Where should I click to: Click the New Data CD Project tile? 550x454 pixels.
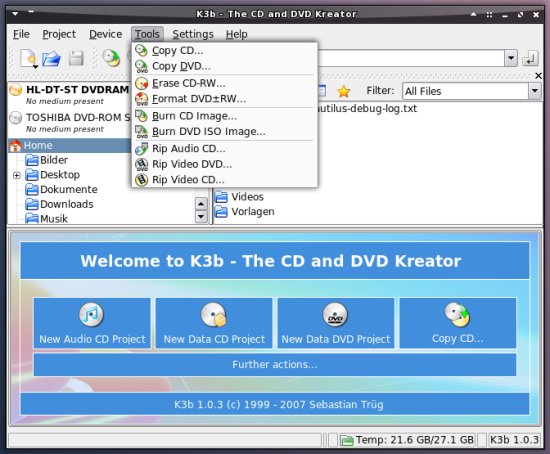214,323
